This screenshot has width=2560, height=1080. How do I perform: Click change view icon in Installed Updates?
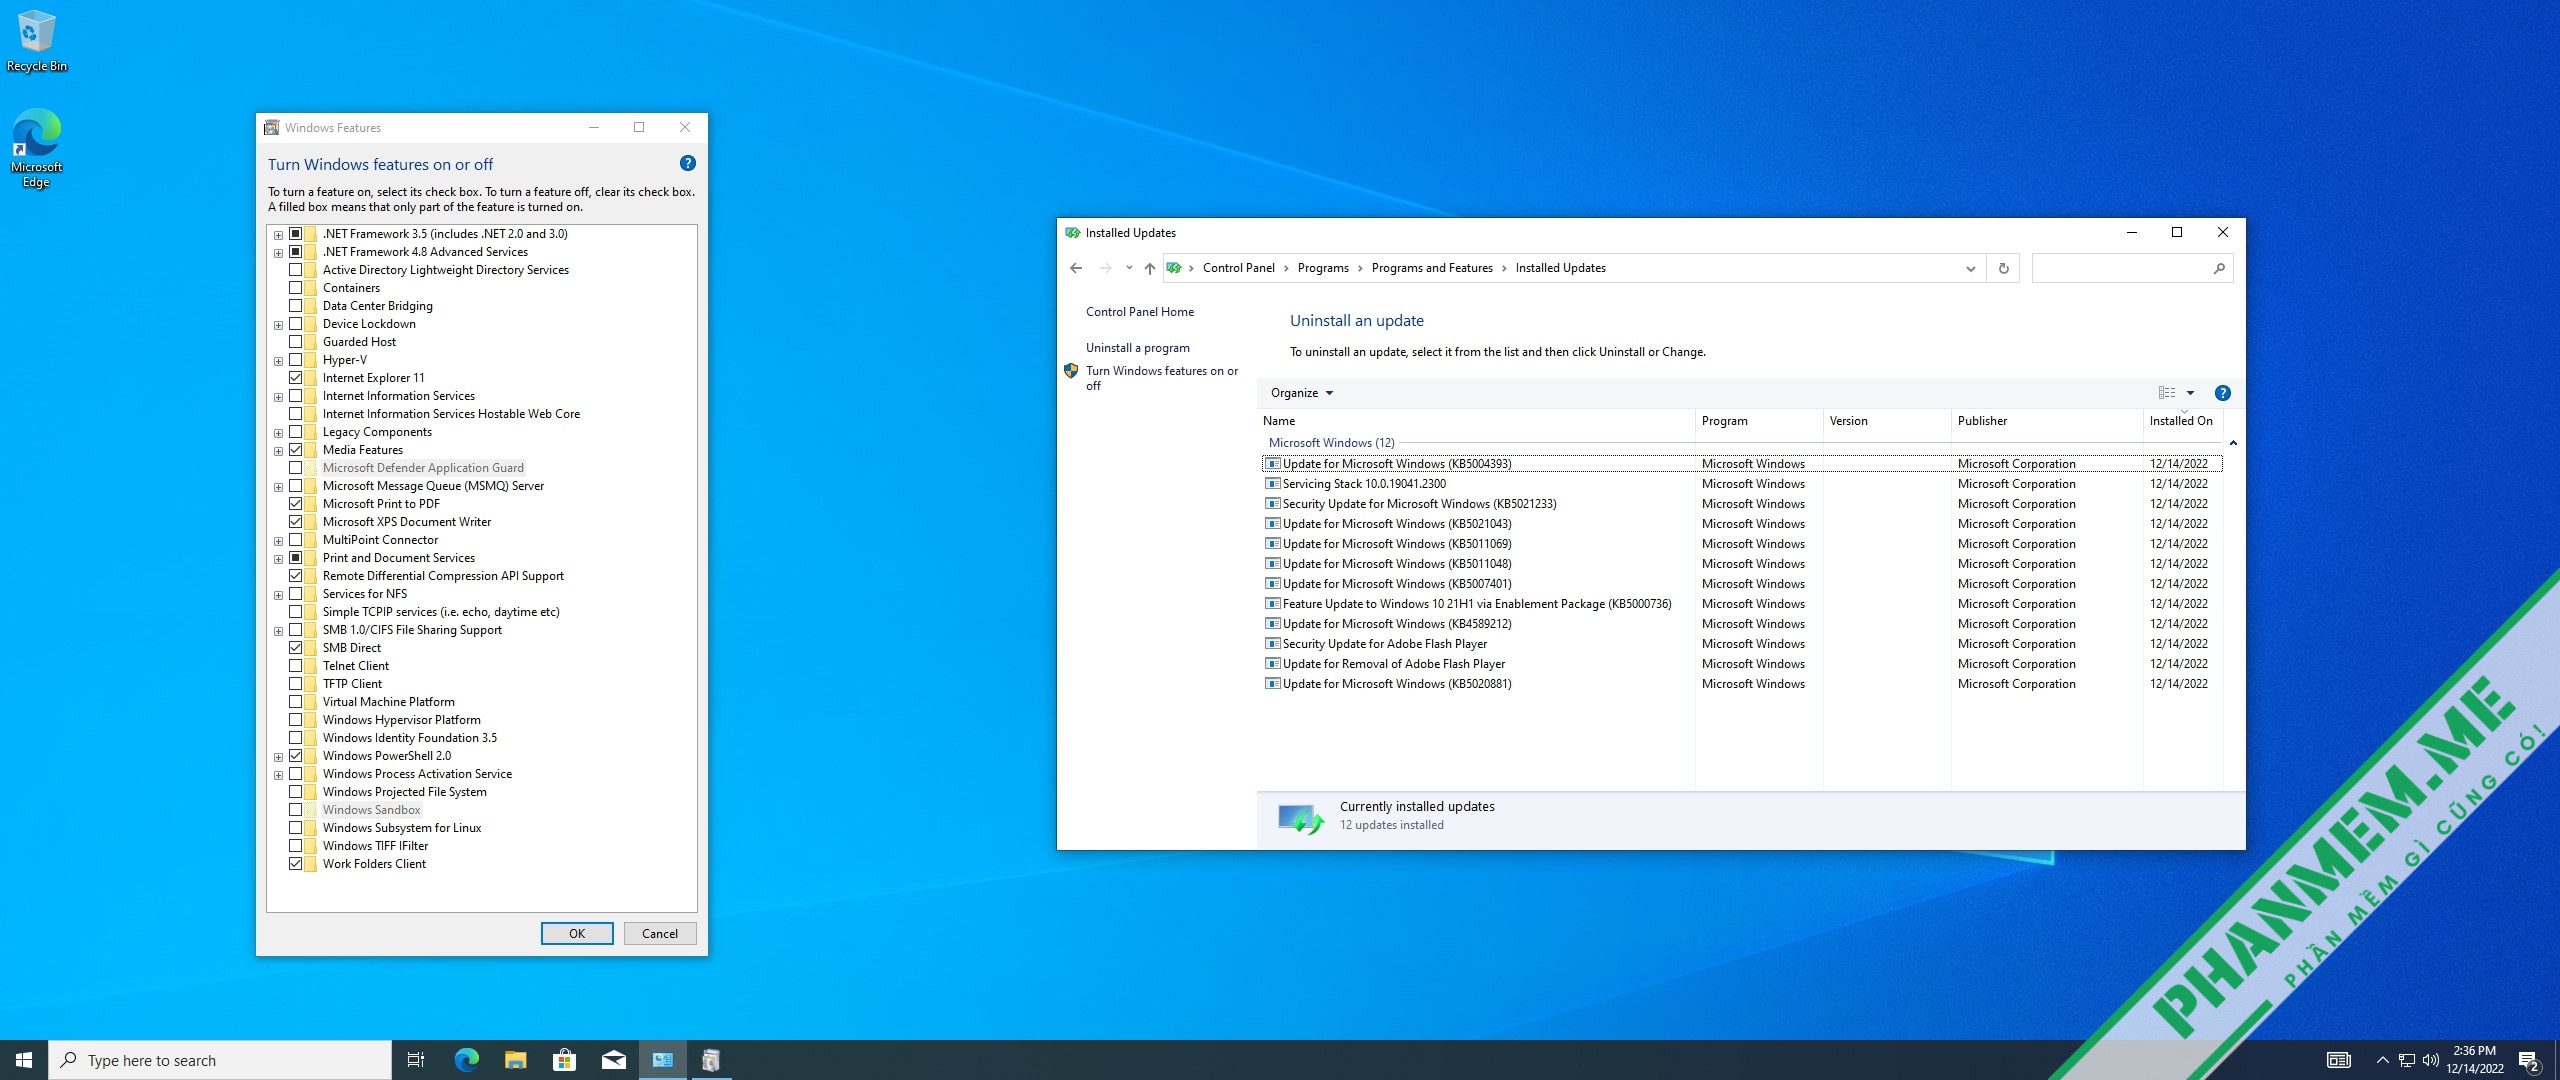coord(2167,393)
